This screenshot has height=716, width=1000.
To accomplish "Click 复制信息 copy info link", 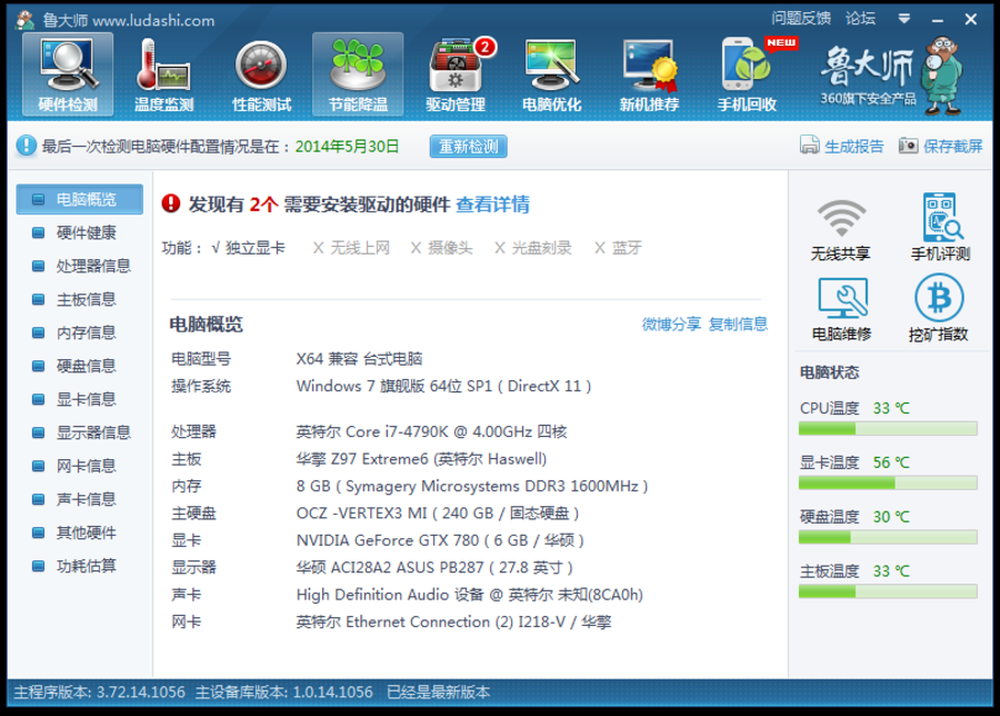I will click(x=738, y=324).
